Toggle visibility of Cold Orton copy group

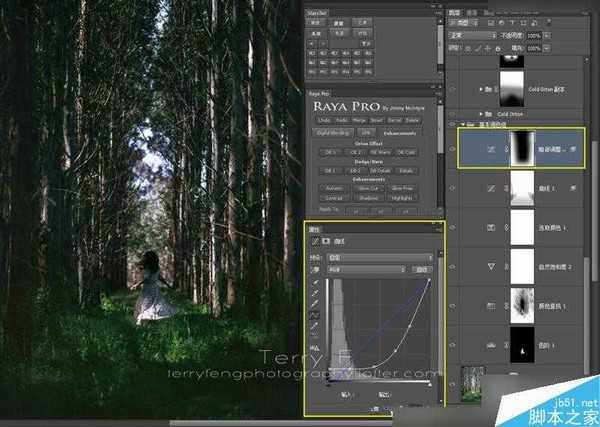pyautogui.click(x=452, y=89)
